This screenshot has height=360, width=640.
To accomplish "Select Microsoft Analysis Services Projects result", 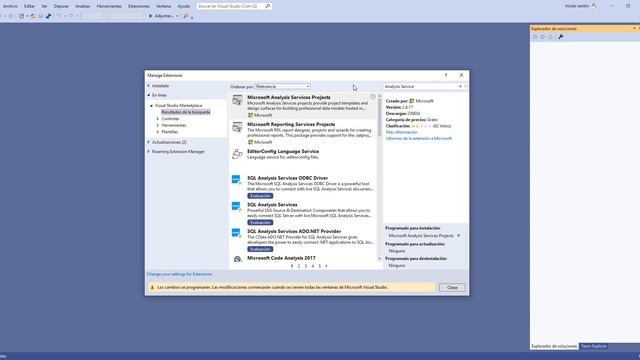I will coord(303,106).
